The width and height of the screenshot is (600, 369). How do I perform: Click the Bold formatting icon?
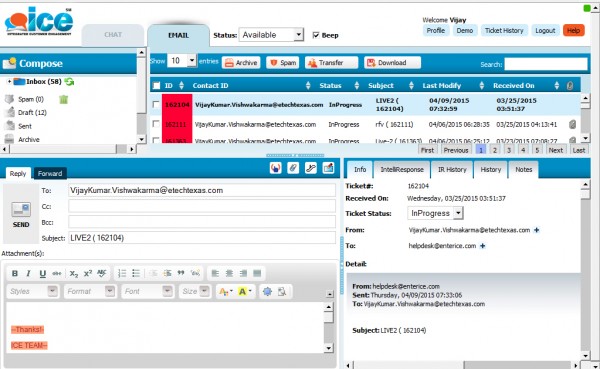[x=15, y=273]
